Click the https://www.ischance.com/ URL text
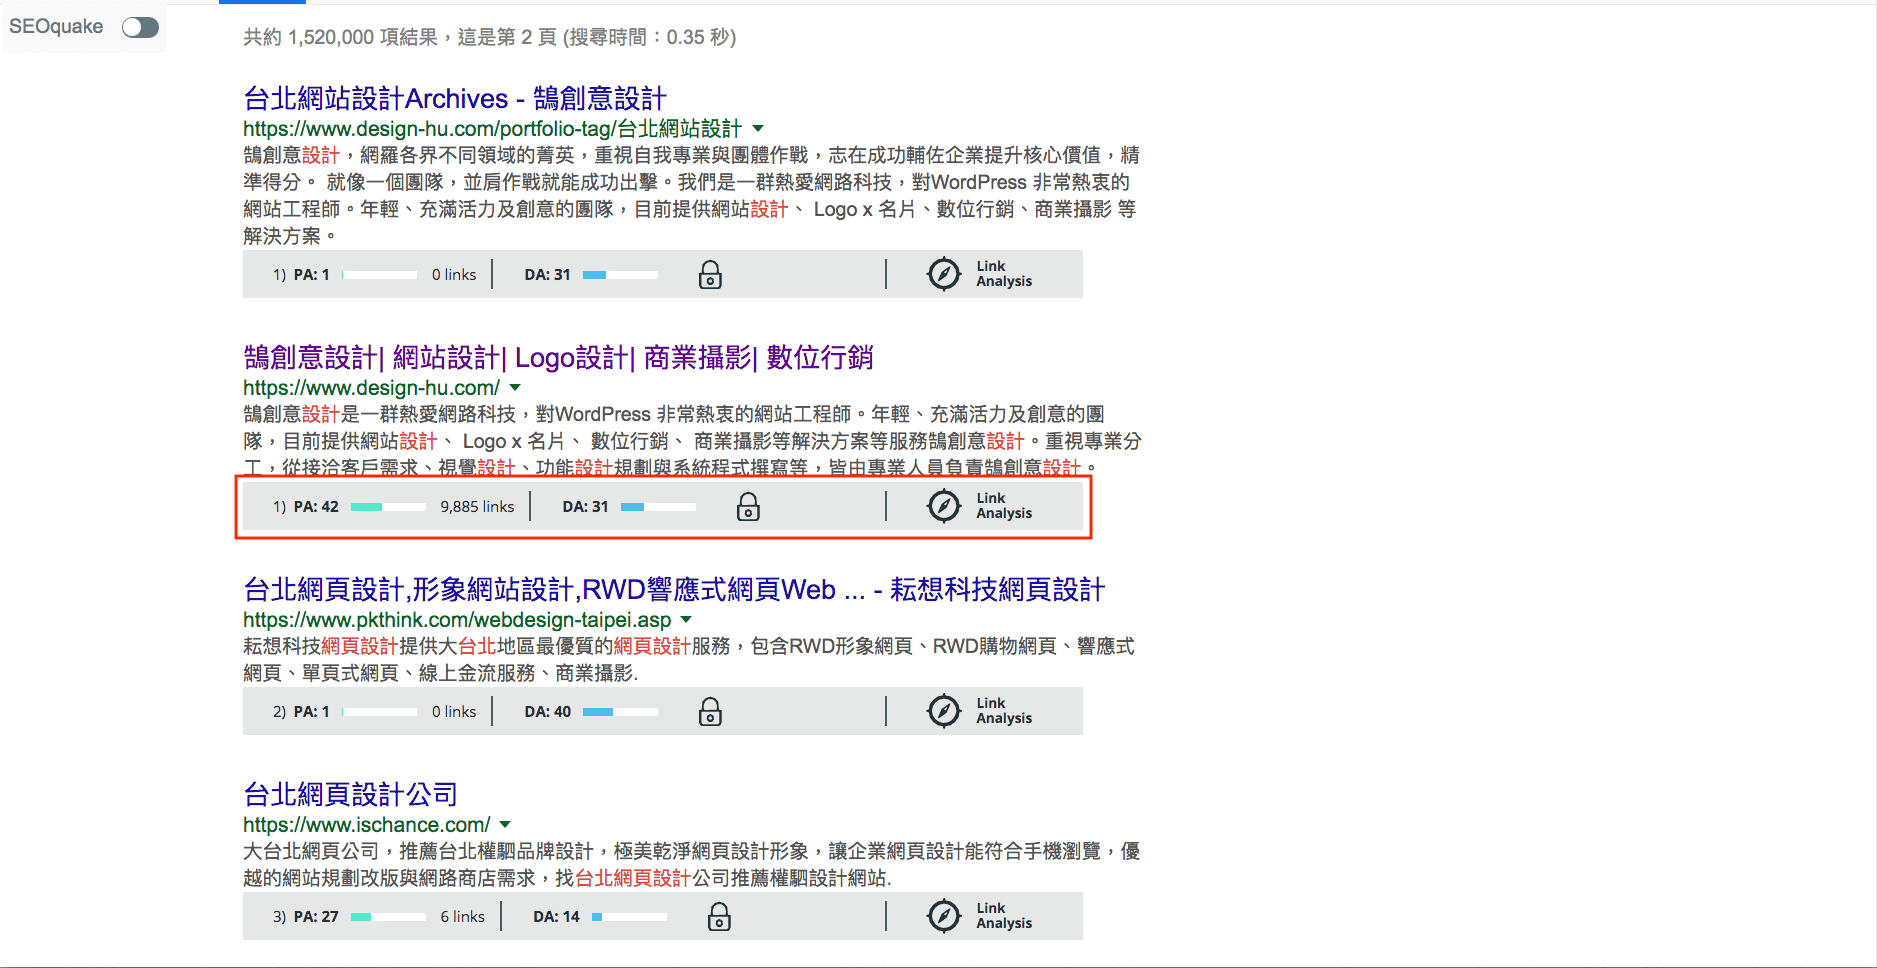The height and width of the screenshot is (968, 1877). point(367,825)
